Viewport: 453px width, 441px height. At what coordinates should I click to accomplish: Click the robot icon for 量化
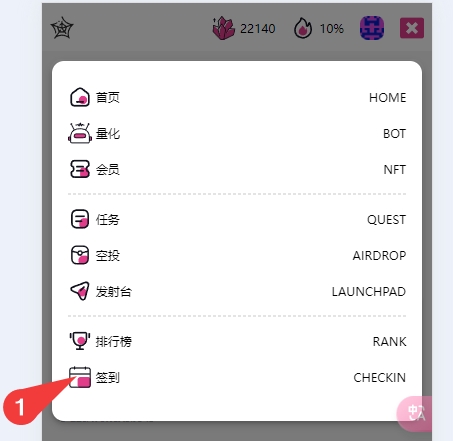coord(80,133)
